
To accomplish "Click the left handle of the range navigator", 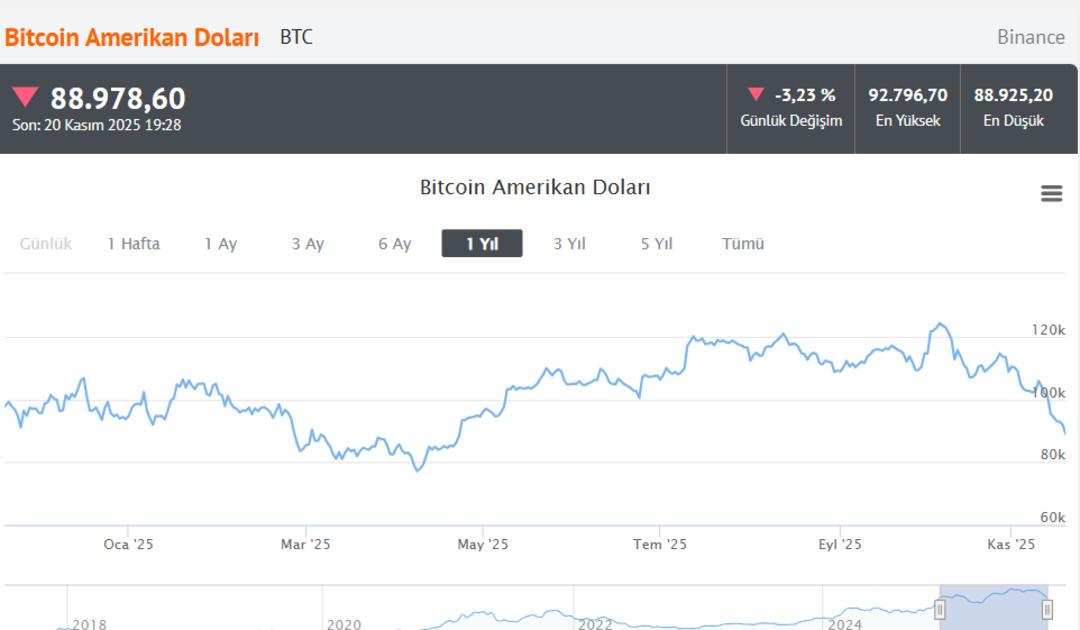I will [938, 608].
